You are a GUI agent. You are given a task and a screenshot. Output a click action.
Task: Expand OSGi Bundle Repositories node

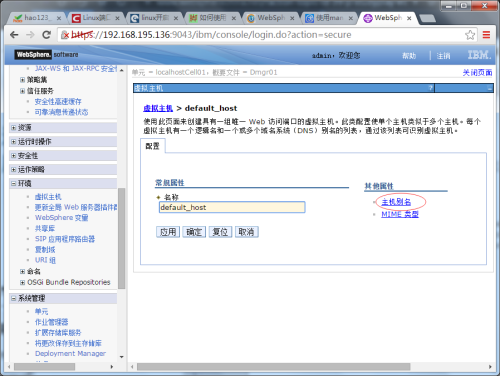22,282
